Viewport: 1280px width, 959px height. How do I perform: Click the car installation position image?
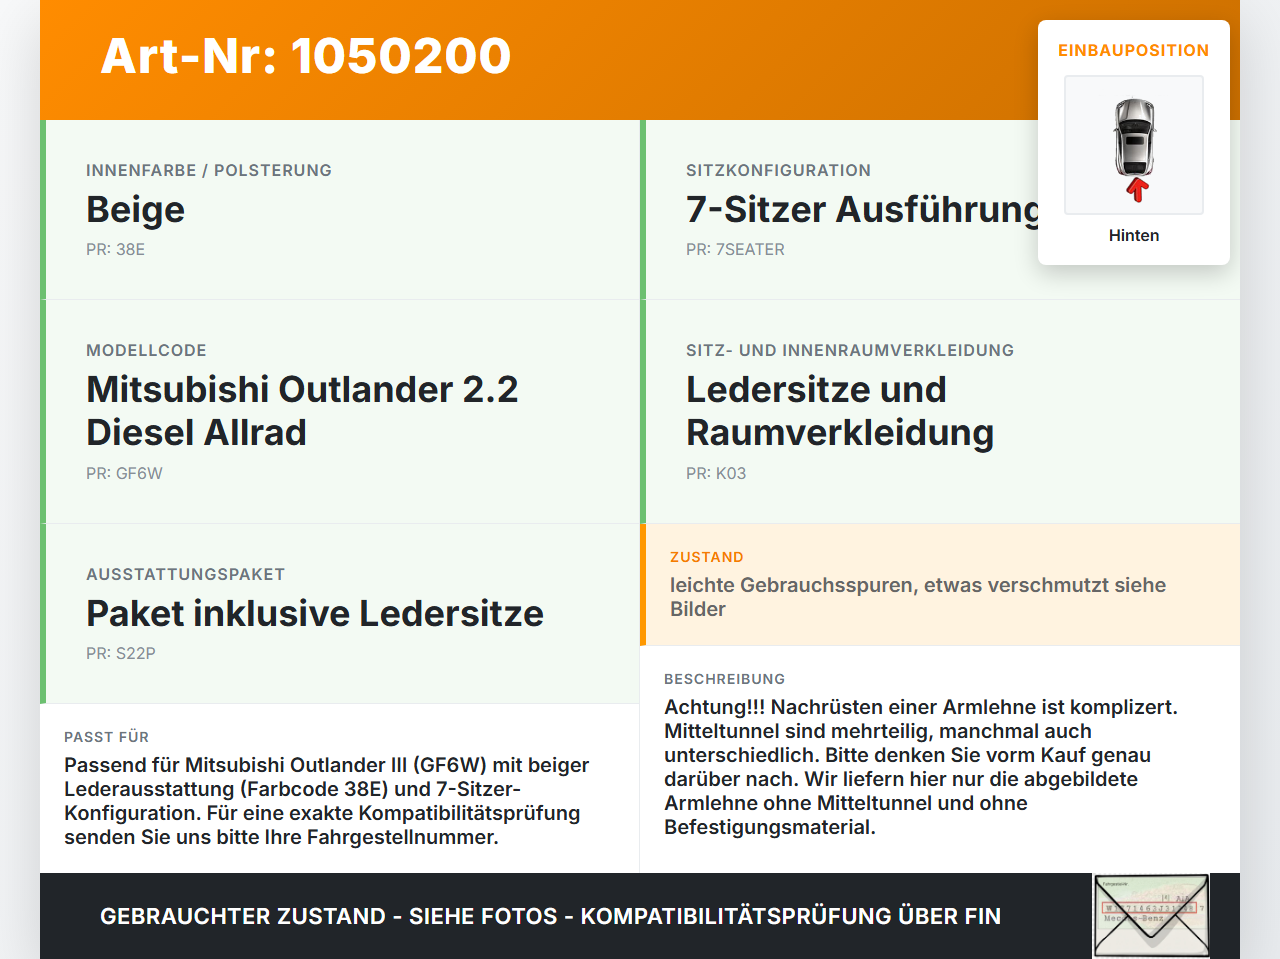click(1134, 145)
